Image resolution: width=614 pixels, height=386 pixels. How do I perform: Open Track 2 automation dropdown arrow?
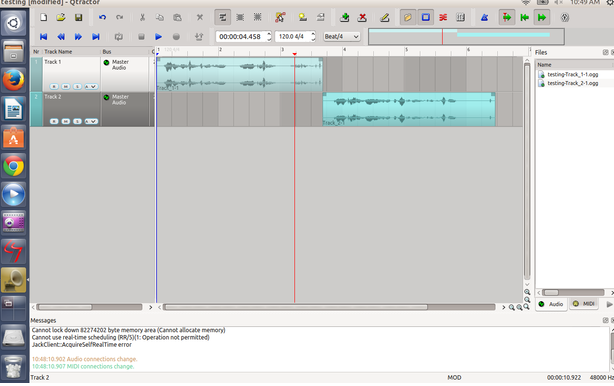[x=94, y=121]
